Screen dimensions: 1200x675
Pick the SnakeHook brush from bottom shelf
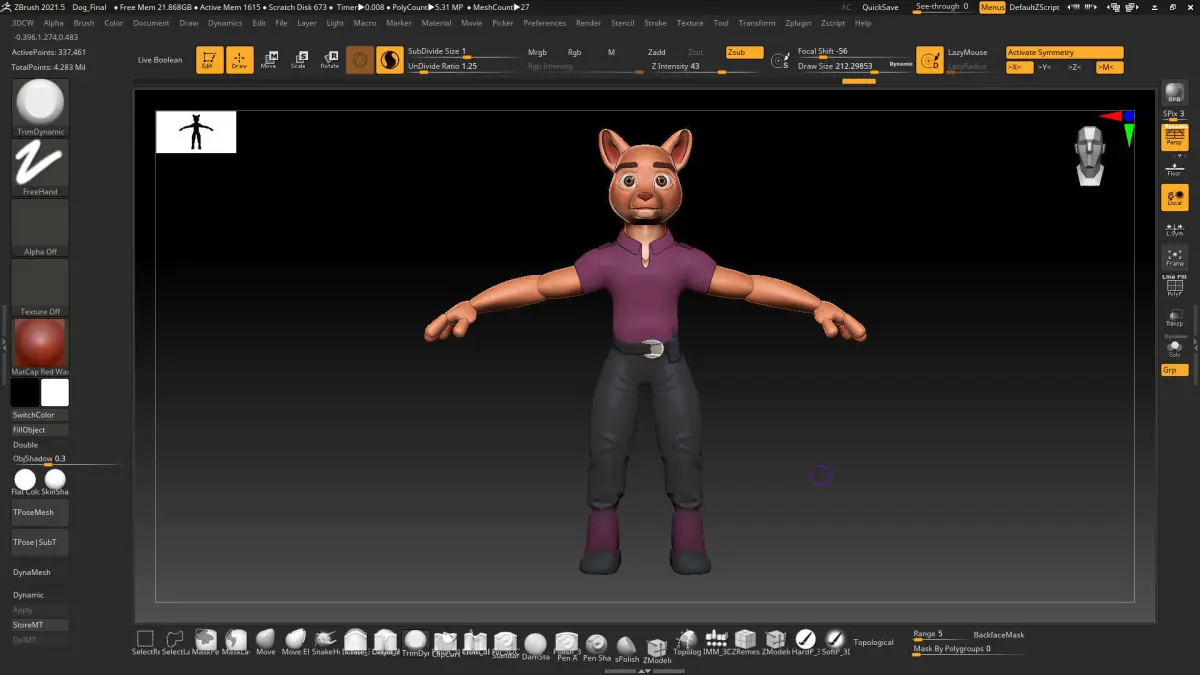click(x=326, y=641)
